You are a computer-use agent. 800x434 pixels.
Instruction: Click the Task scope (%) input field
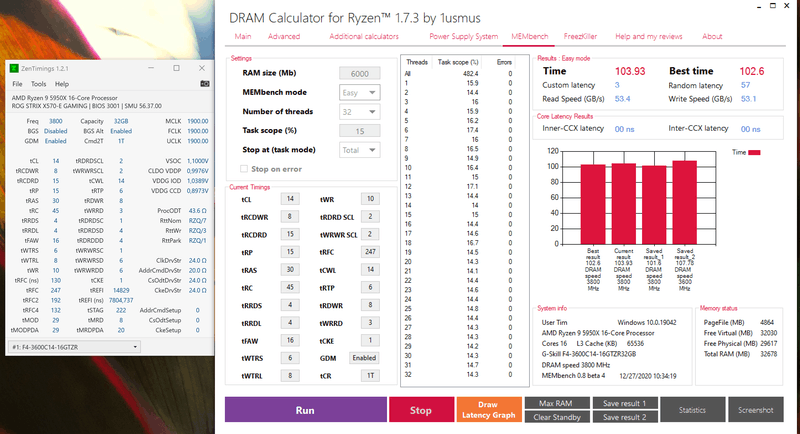pyautogui.click(x=360, y=131)
